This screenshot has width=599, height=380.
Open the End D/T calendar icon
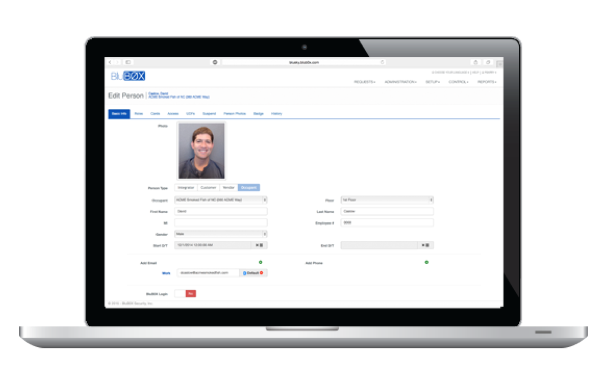427,245
